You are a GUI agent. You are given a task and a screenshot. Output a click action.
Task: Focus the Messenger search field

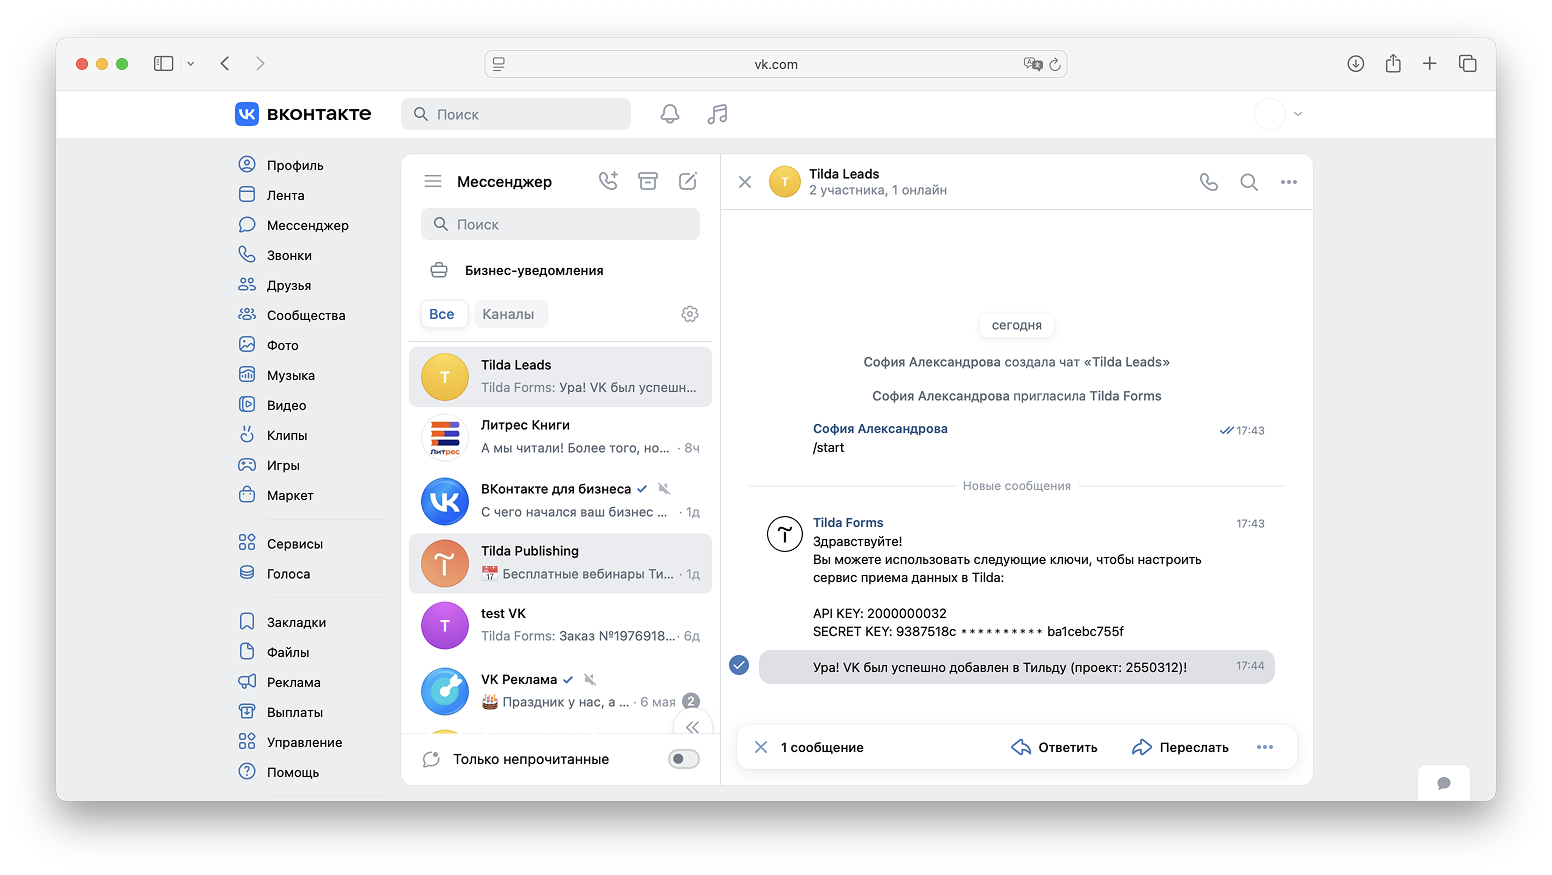pos(560,224)
